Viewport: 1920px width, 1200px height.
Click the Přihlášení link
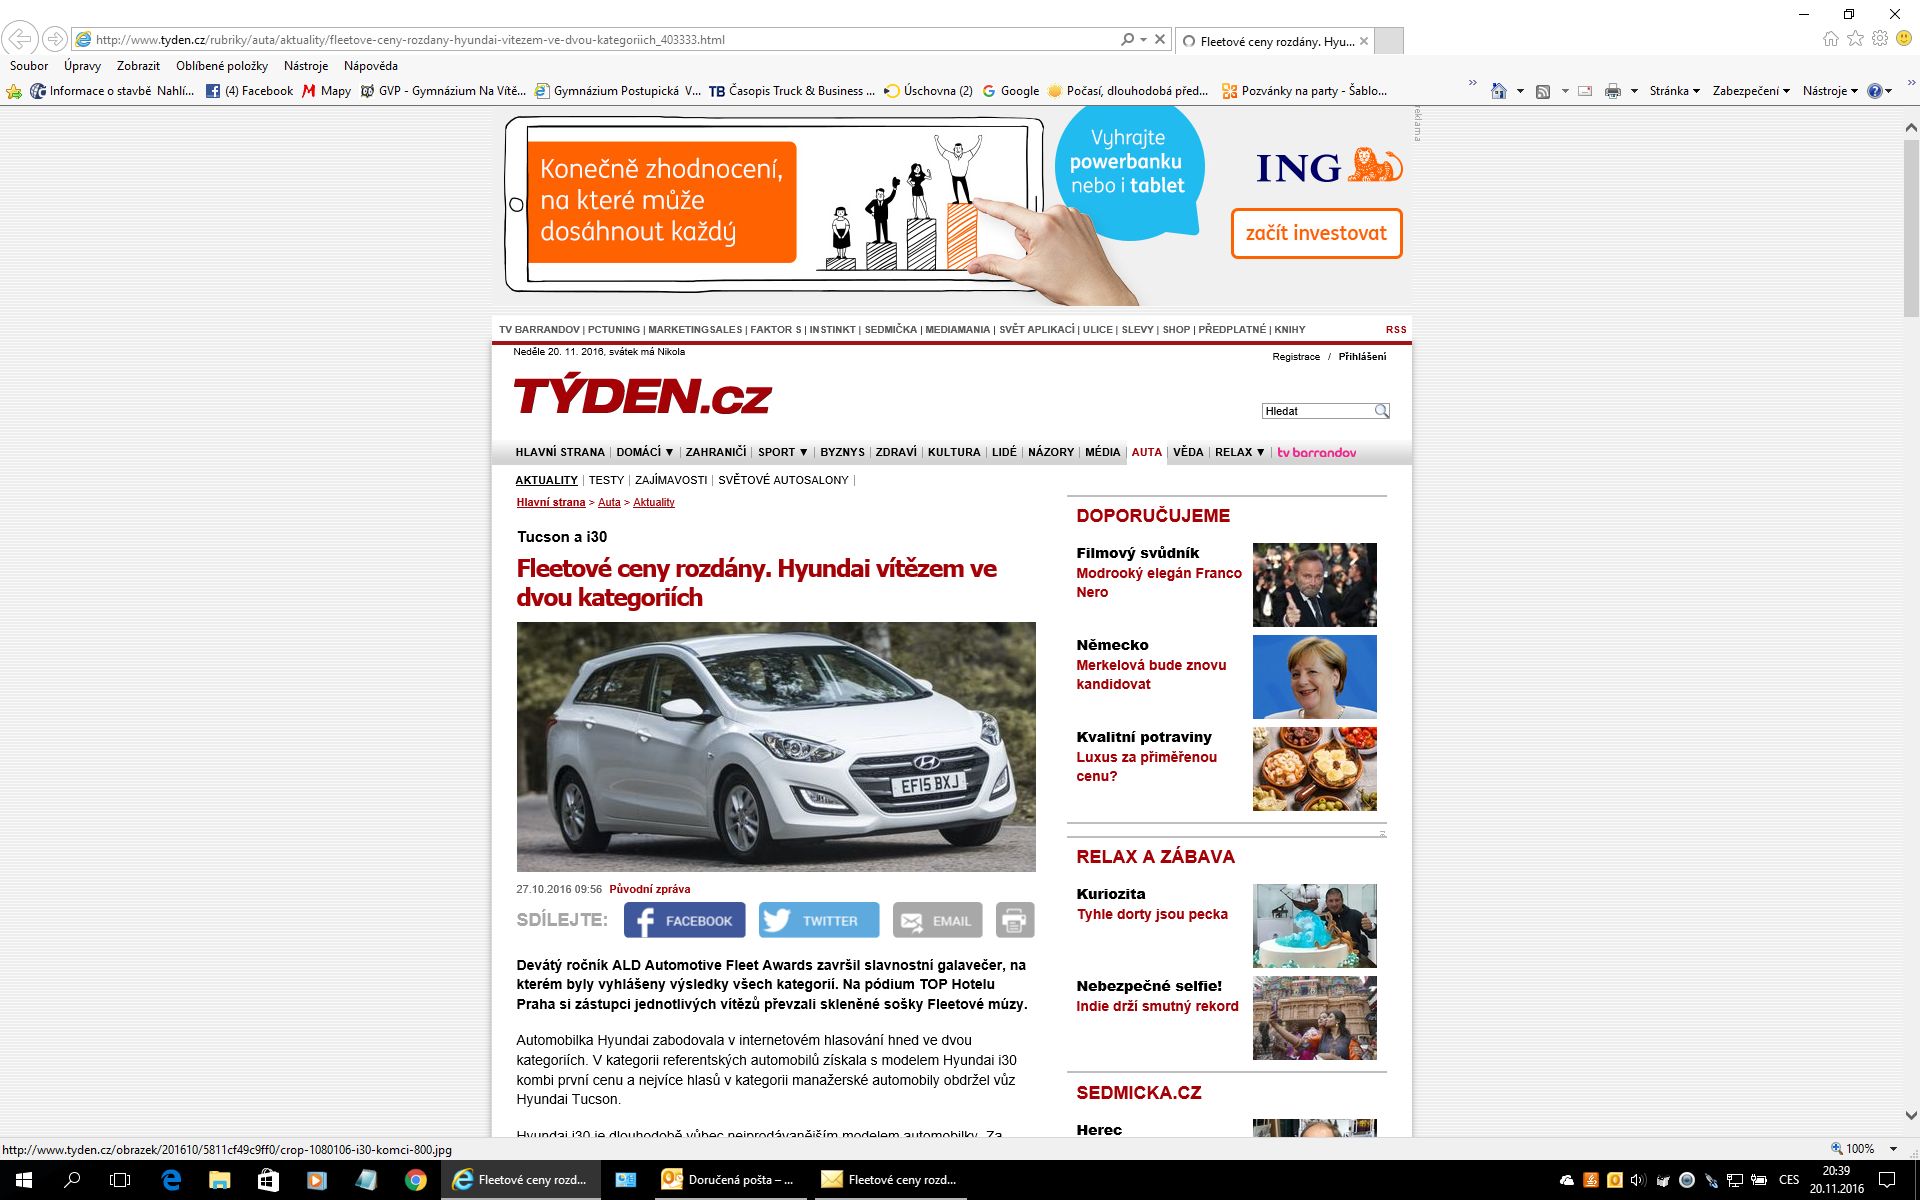(x=1362, y=357)
